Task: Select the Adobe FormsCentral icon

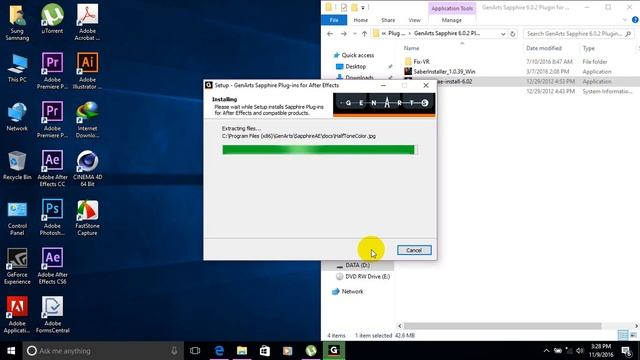Action: (52, 315)
